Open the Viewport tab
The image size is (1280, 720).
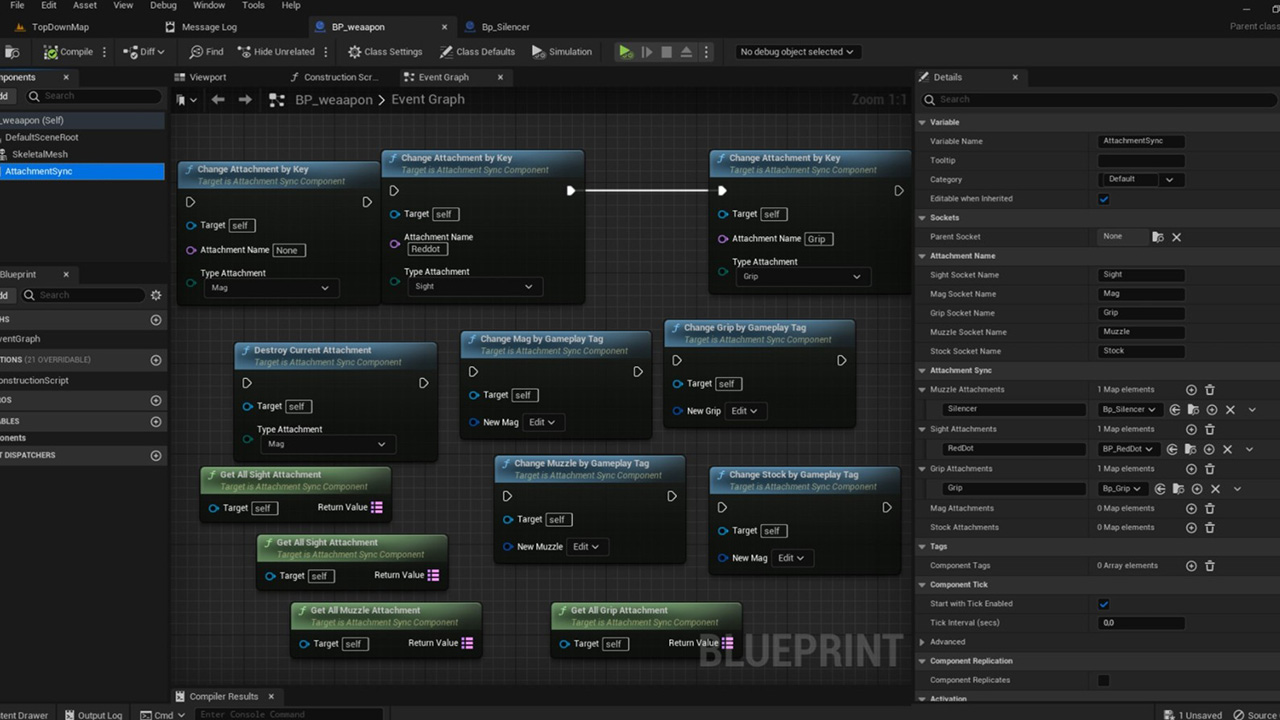pos(207,77)
